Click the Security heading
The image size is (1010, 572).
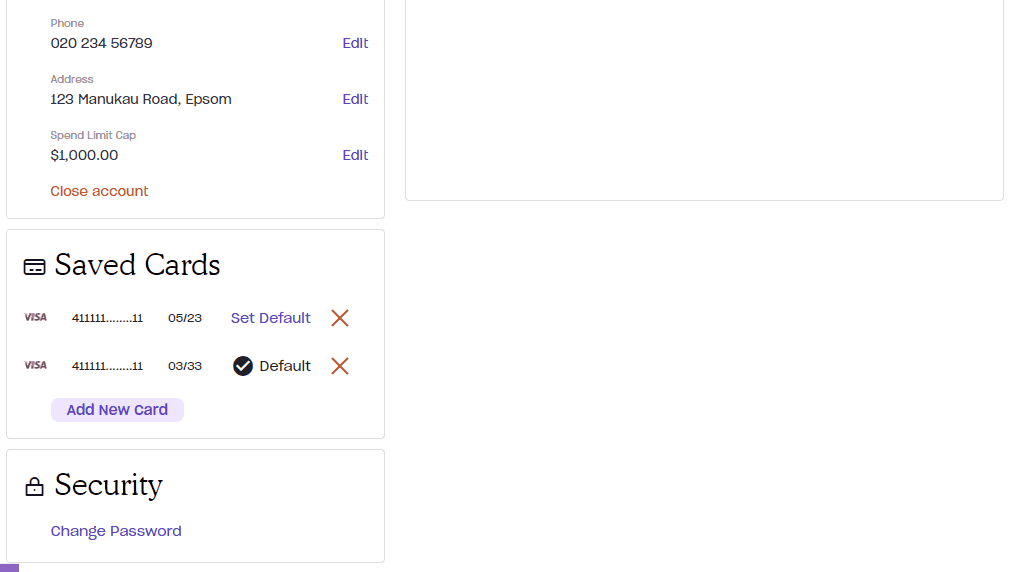coord(109,485)
